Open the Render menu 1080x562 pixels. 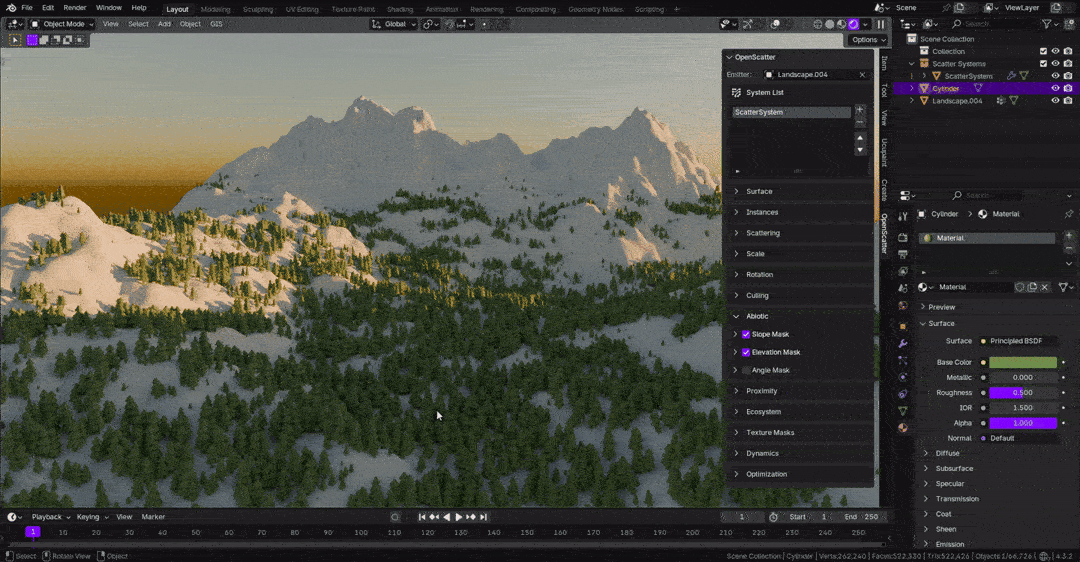coord(75,8)
